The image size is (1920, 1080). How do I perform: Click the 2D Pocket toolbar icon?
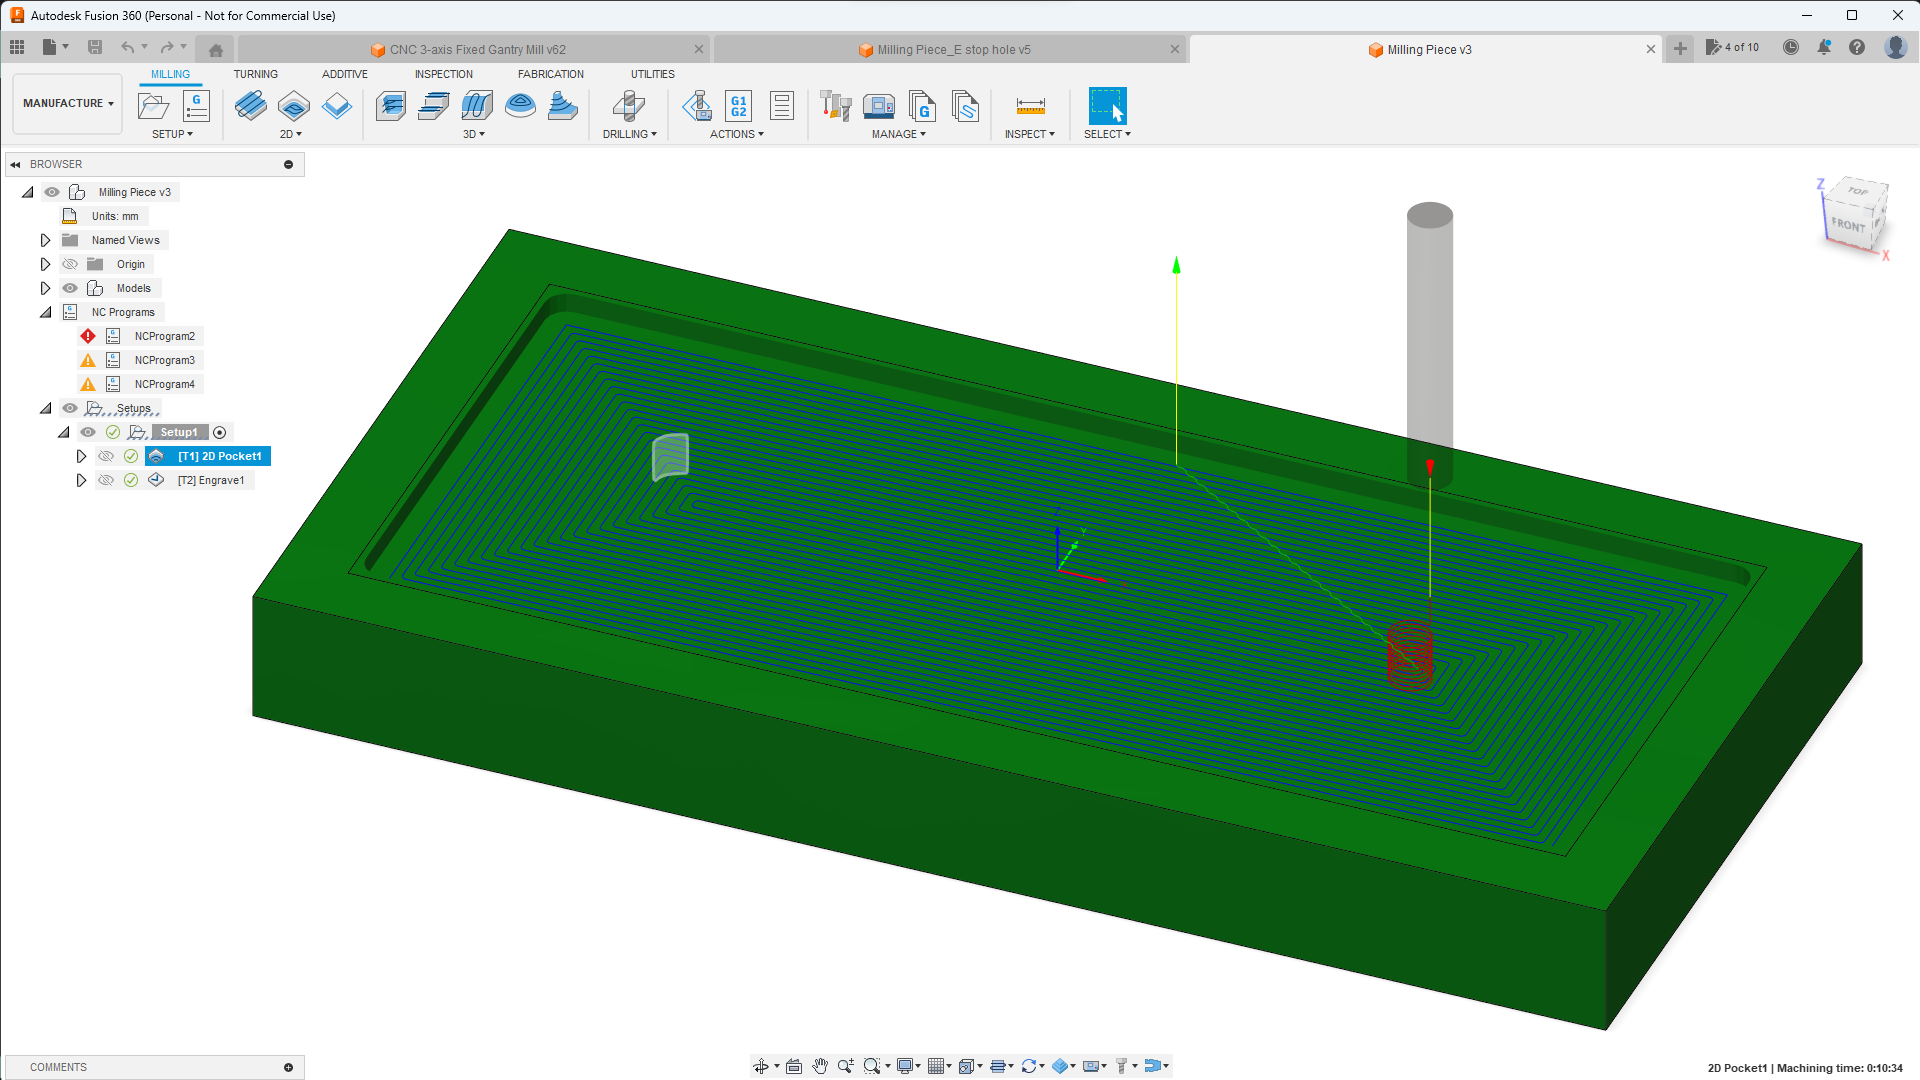click(x=294, y=106)
